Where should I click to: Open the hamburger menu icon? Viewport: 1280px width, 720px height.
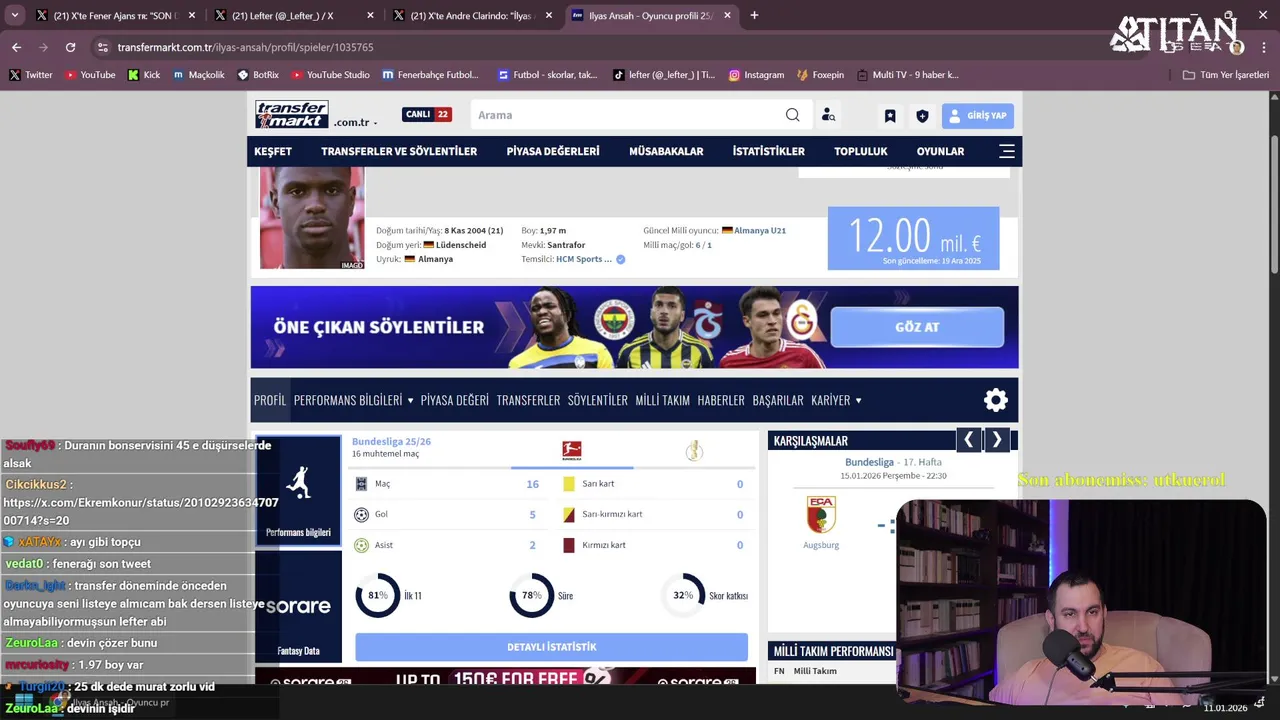pyautogui.click(x=1007, y=151)
